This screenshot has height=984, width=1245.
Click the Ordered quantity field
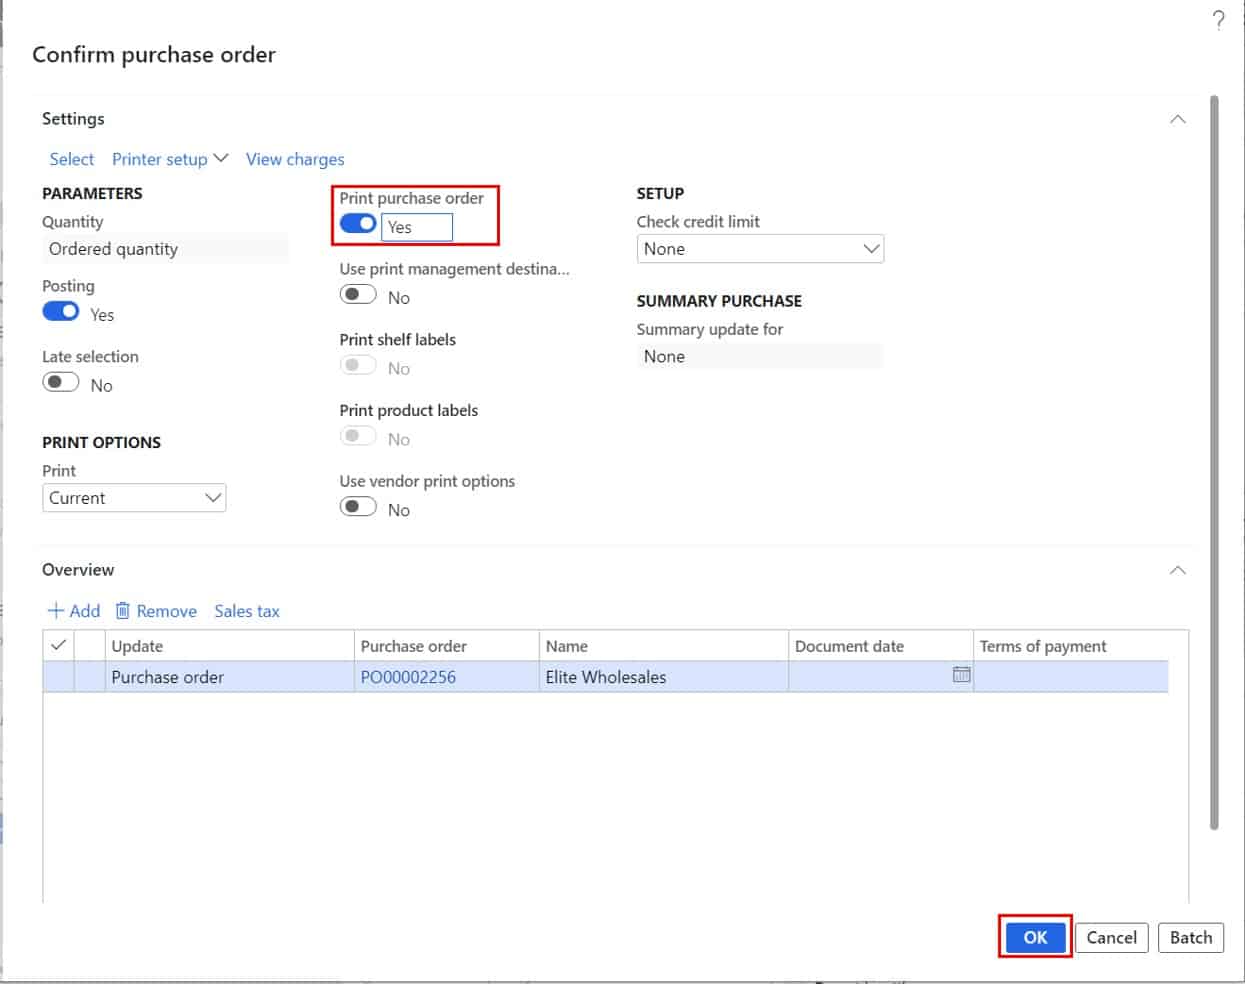coord(165,249)
